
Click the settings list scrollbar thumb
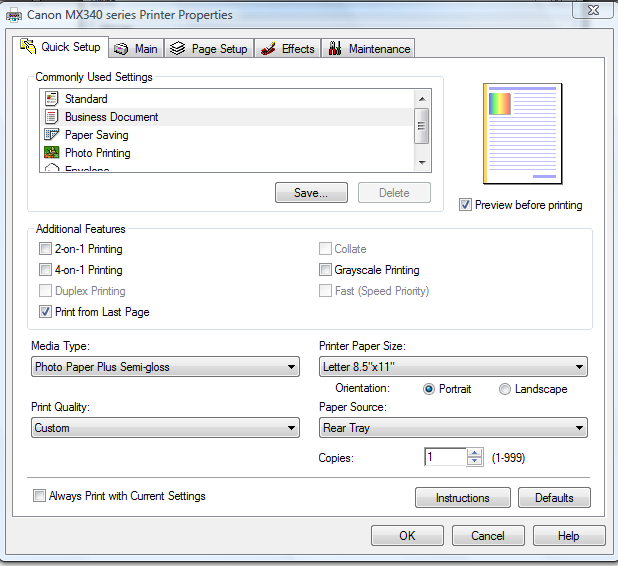coord(421,126)
